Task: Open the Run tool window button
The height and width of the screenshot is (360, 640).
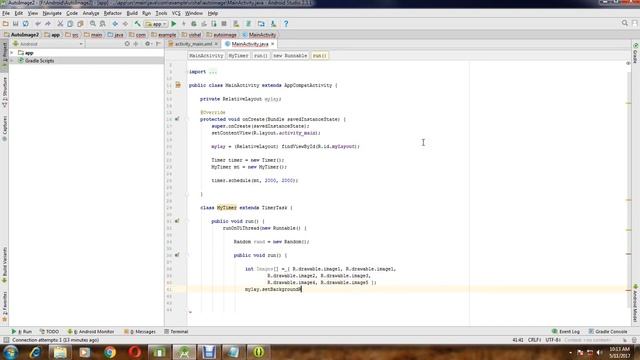Action: coord(22,332)
